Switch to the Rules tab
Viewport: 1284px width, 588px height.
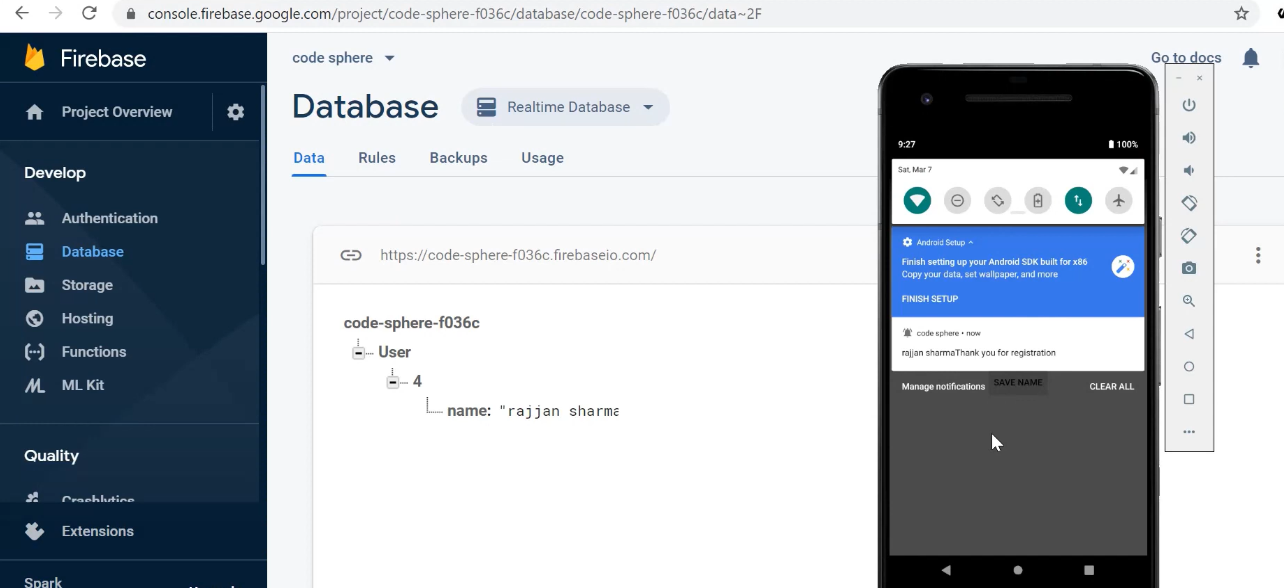pos(377,158)
